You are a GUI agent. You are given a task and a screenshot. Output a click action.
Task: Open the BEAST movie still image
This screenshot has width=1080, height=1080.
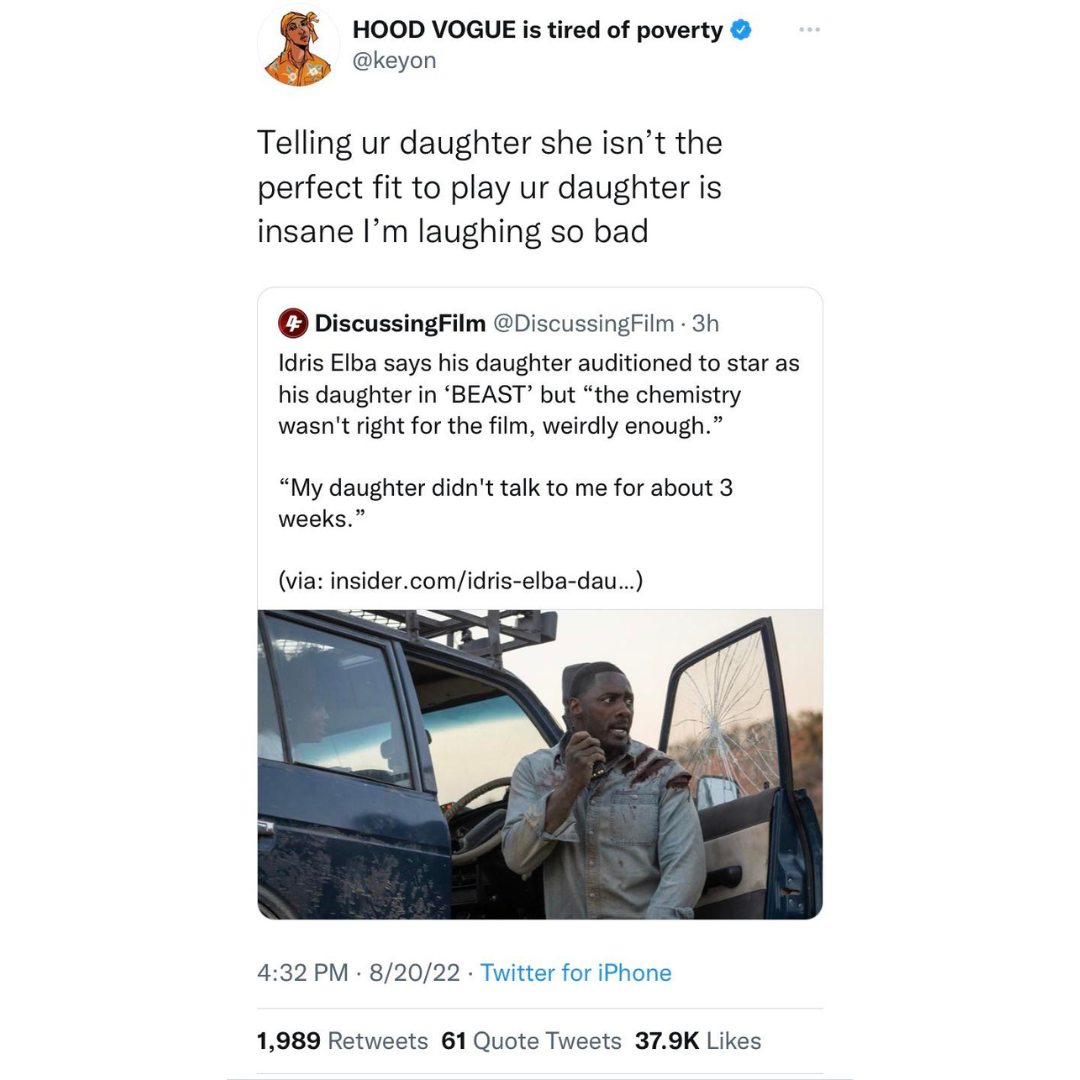(x=540, y=764)
